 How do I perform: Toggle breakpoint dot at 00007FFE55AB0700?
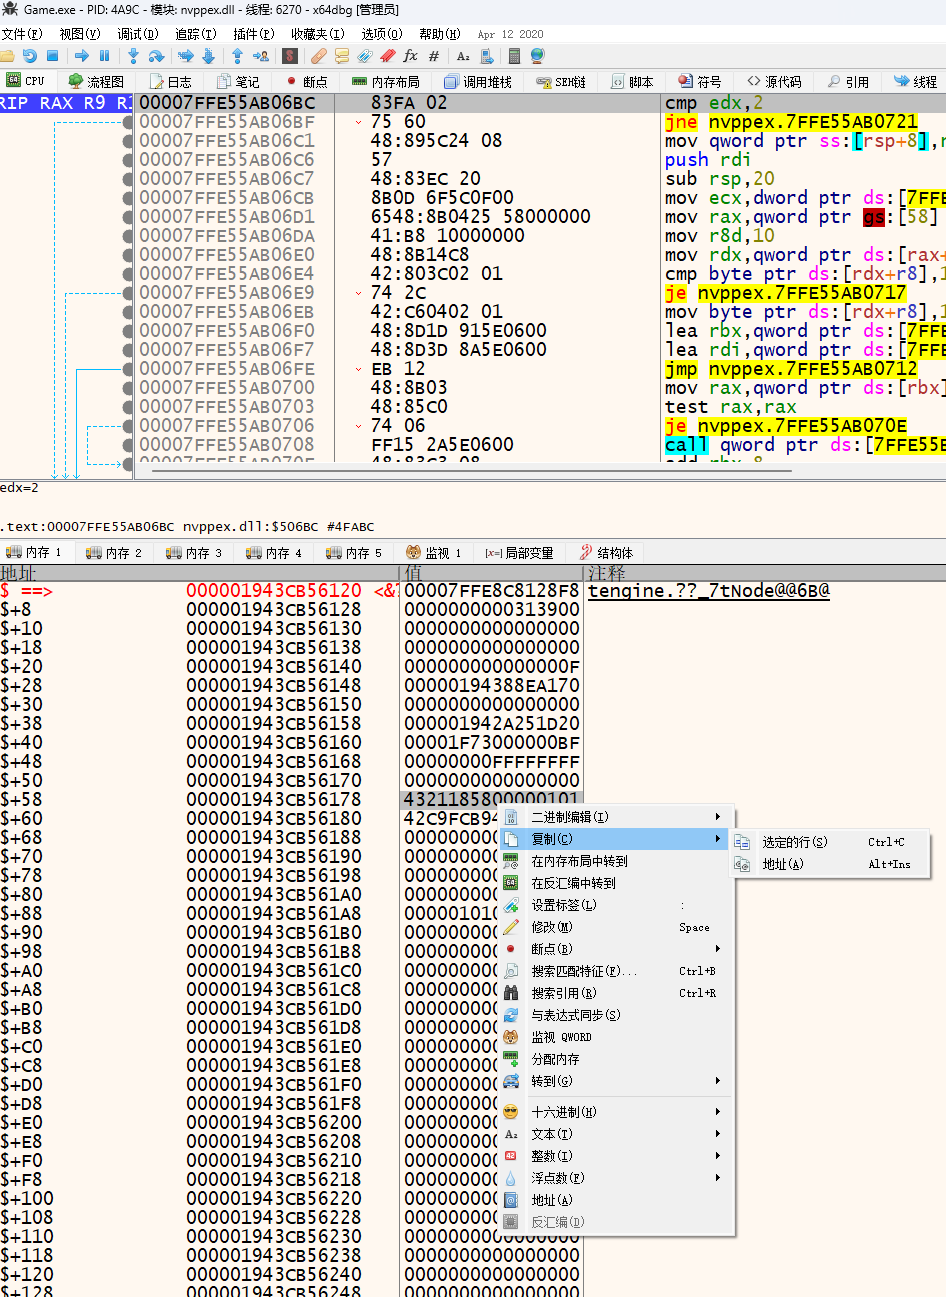click(127, 388)
